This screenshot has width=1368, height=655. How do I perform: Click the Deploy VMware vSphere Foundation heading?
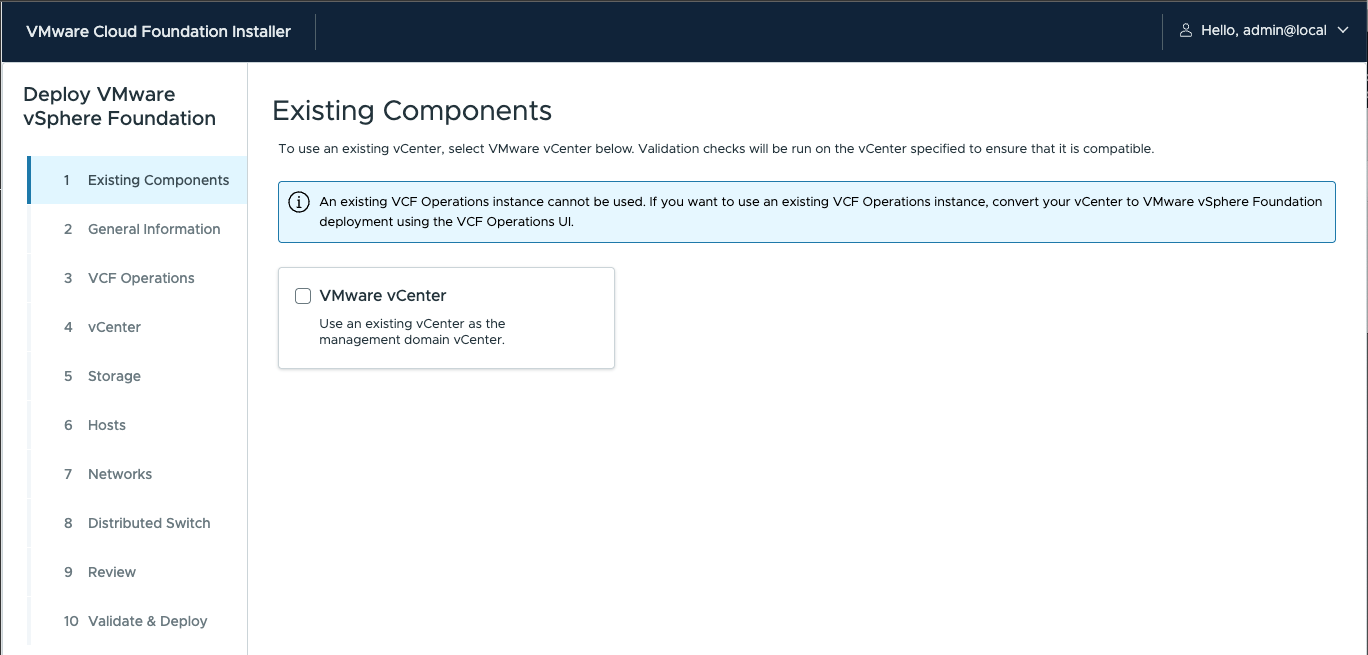click(119, 106)
